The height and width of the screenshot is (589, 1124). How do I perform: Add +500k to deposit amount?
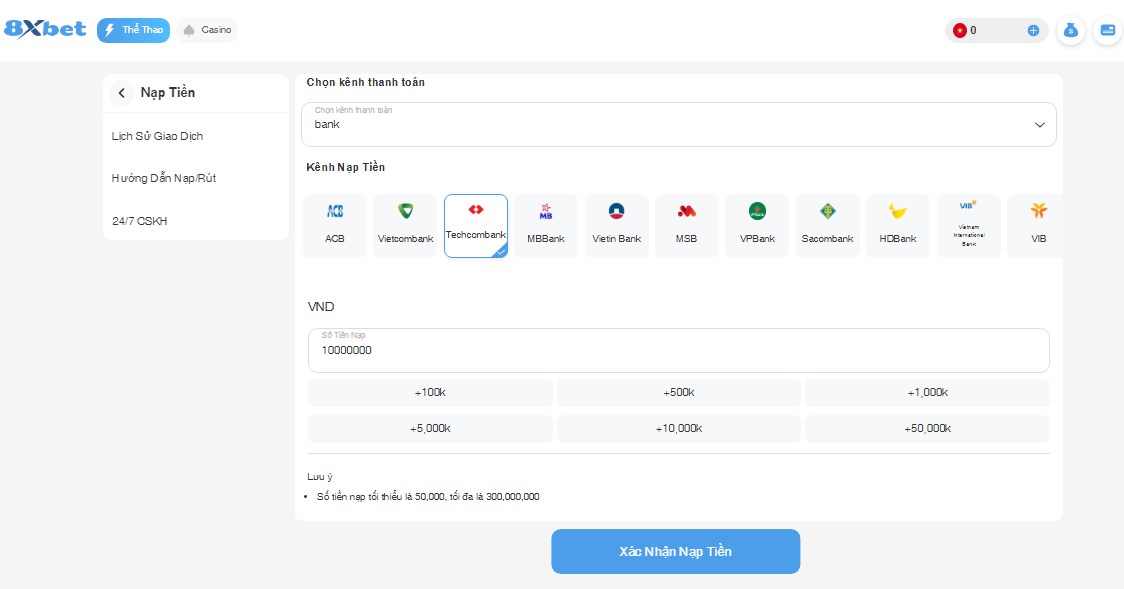tap(679, 393)
